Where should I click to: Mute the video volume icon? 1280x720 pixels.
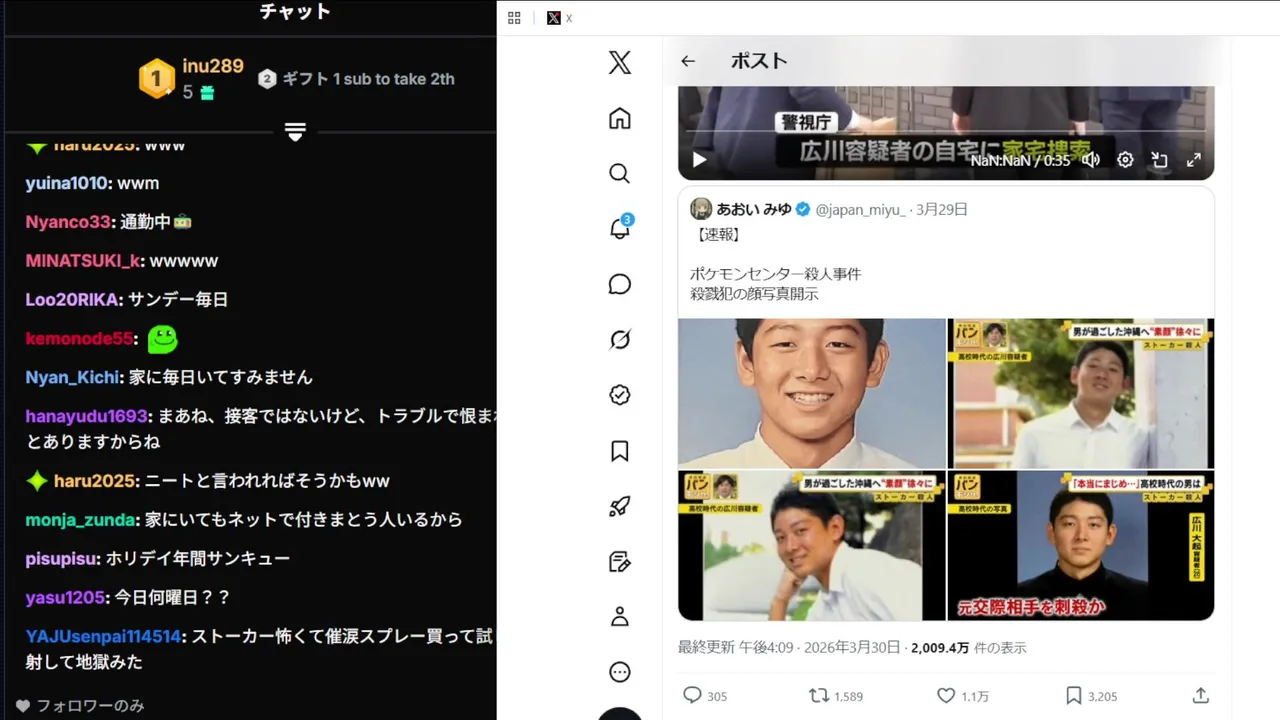[1091, 160]
